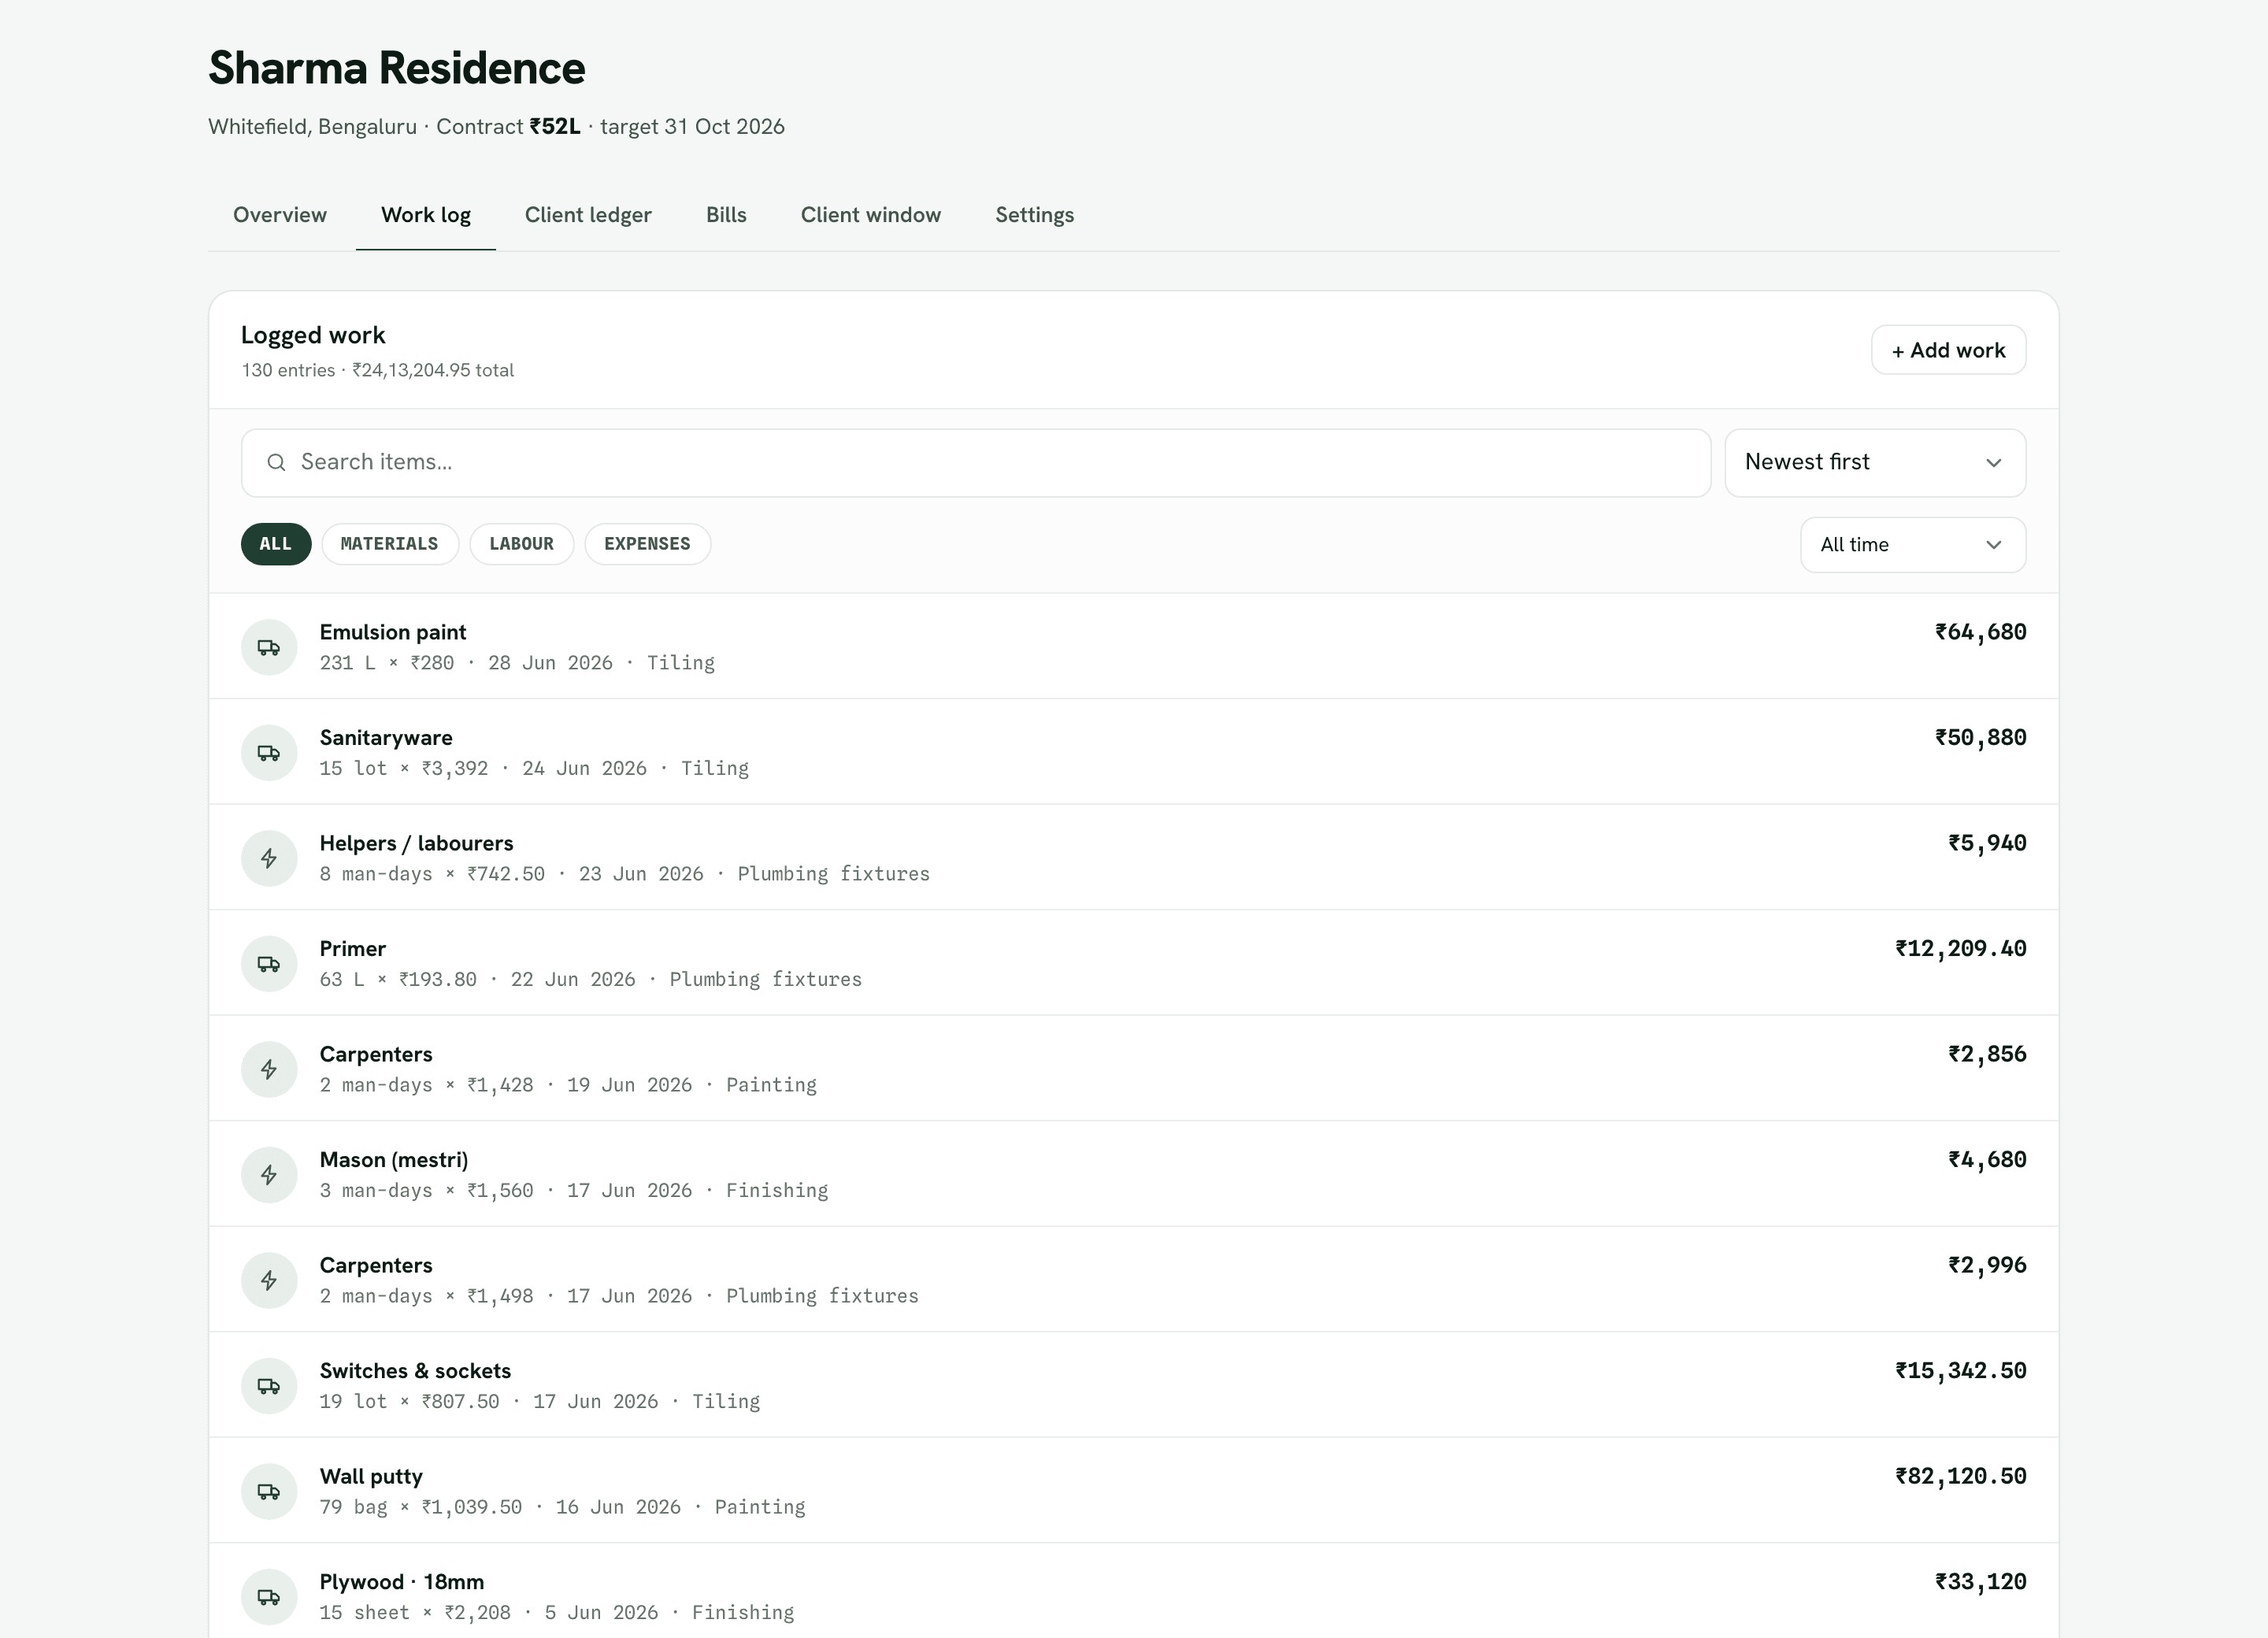Click the ₹4,680 amount
Viewport: 2268px width, 1638px height.
click(x=1987, y=1160)
